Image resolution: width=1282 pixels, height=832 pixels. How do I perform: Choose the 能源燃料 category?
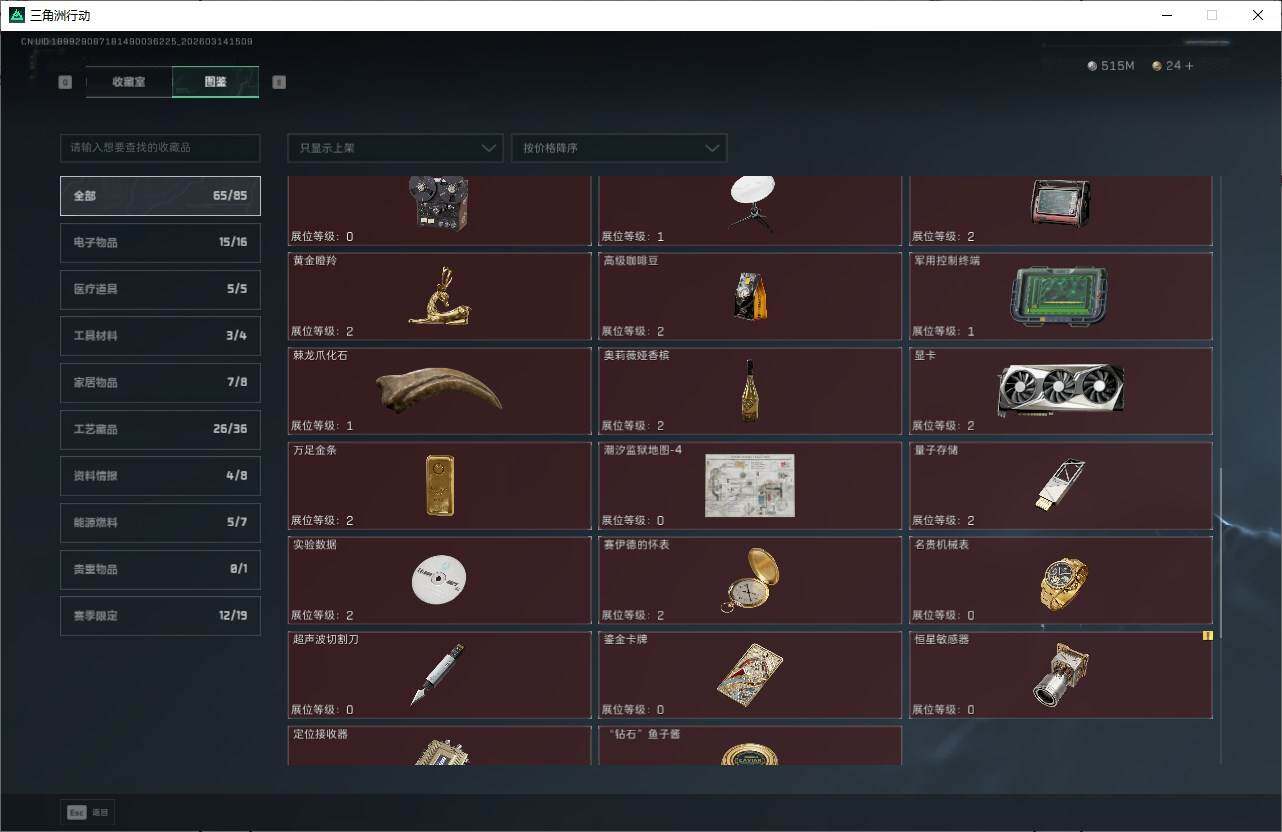tap(160, 523)
